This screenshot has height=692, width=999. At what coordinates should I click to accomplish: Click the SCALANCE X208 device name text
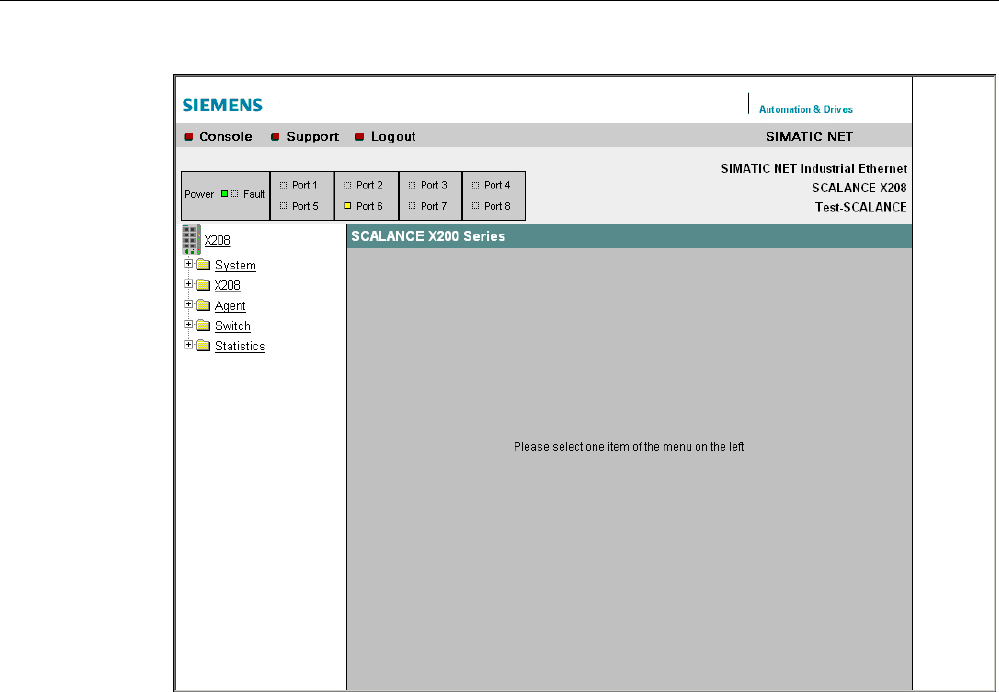coord(859,188)
